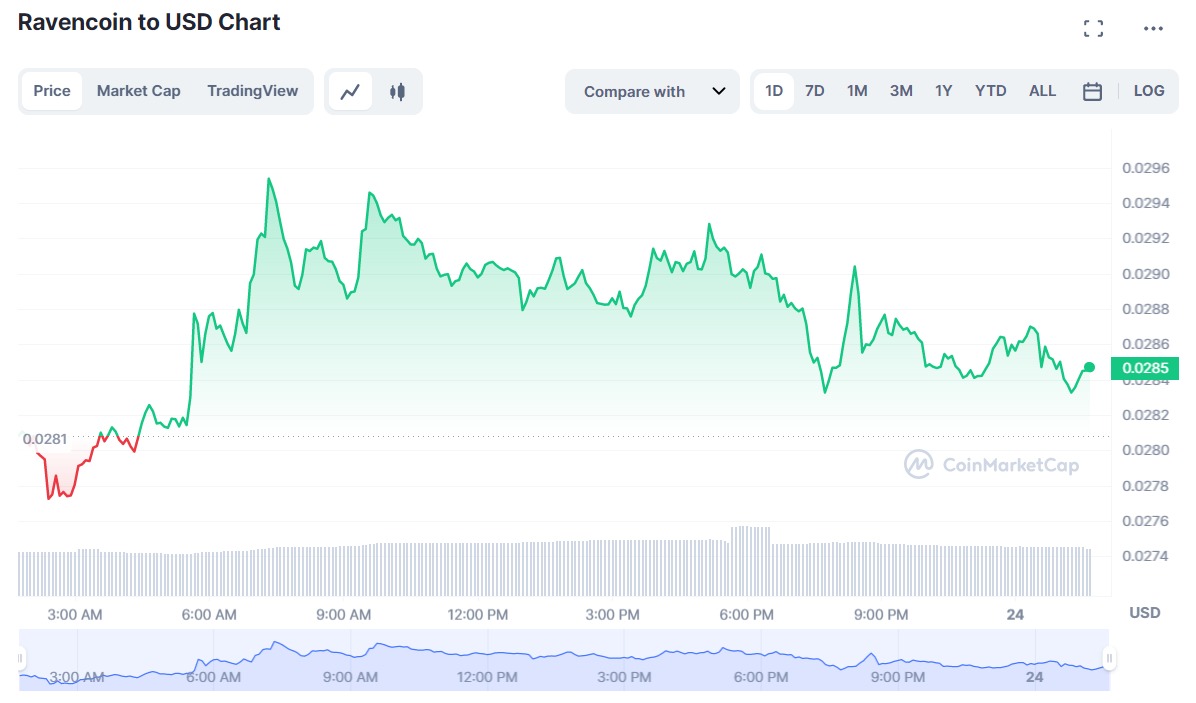Switch to line chart view
This screenshot has width=1196, height=703.
pyautogui.click(x=350, y=91)
